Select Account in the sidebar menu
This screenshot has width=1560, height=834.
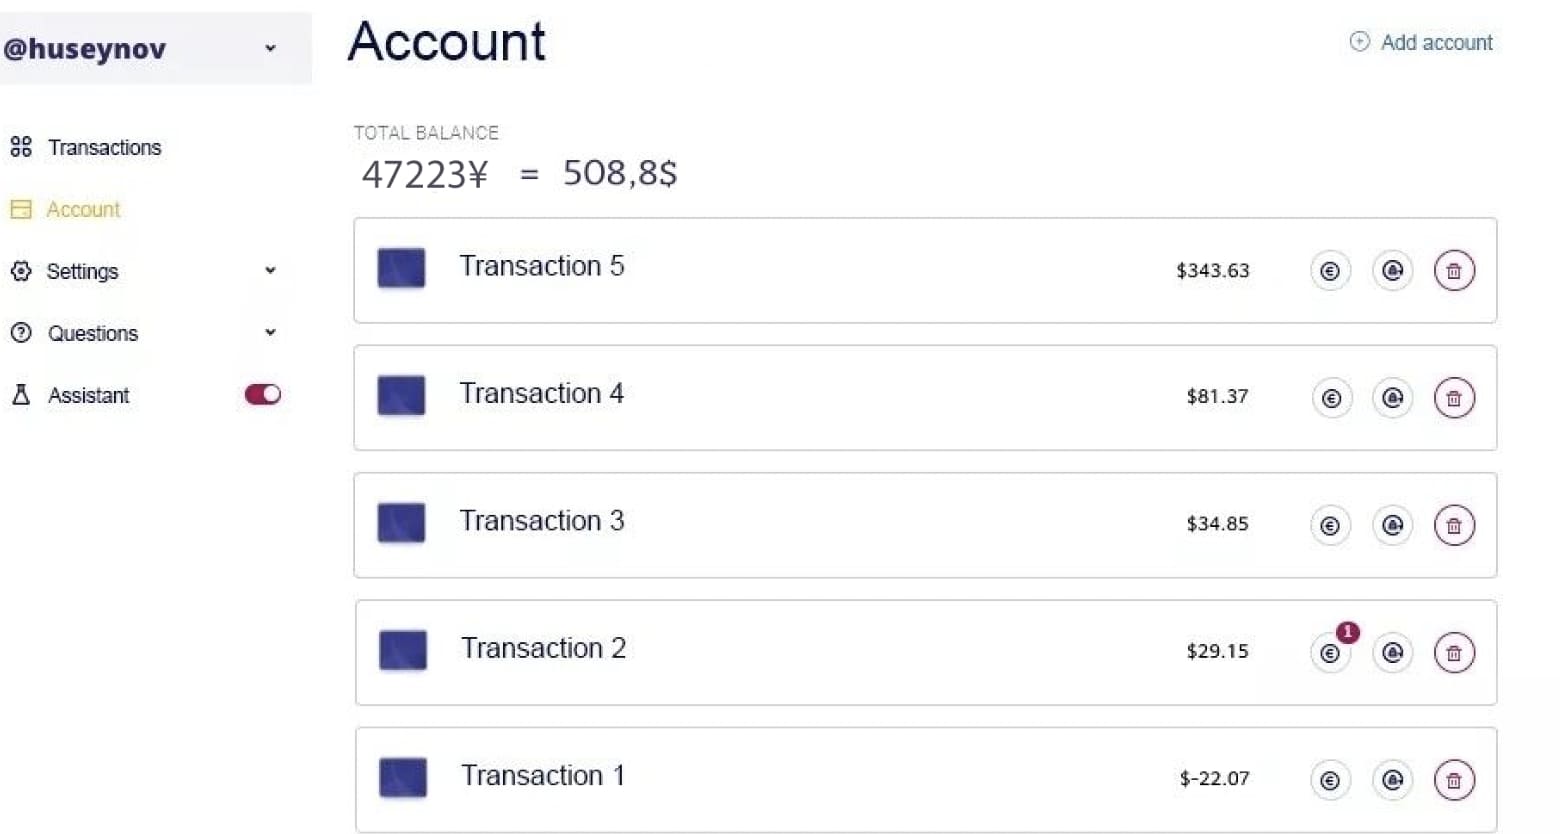83,210
